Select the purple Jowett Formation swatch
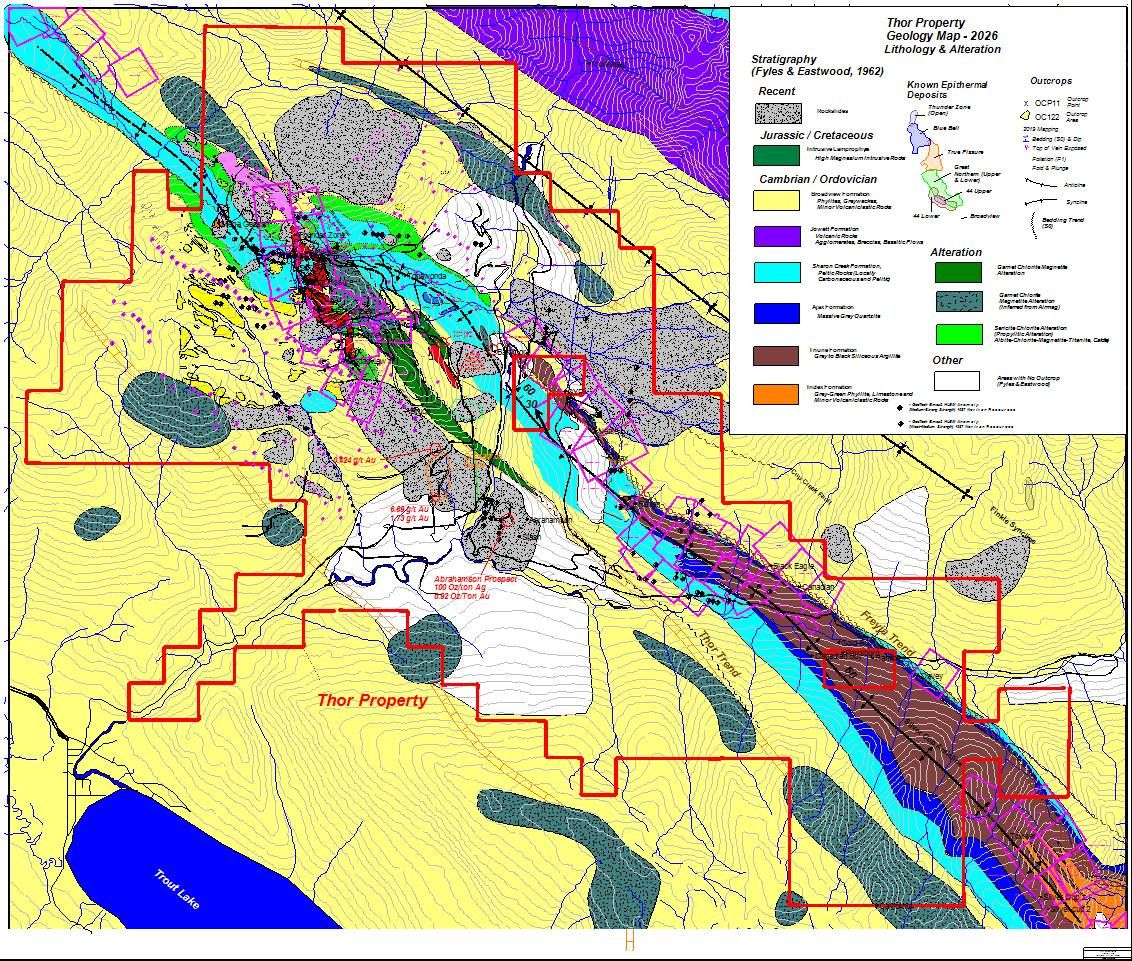The height and width of the screenshot is (961, 1132). pos(777,236)
